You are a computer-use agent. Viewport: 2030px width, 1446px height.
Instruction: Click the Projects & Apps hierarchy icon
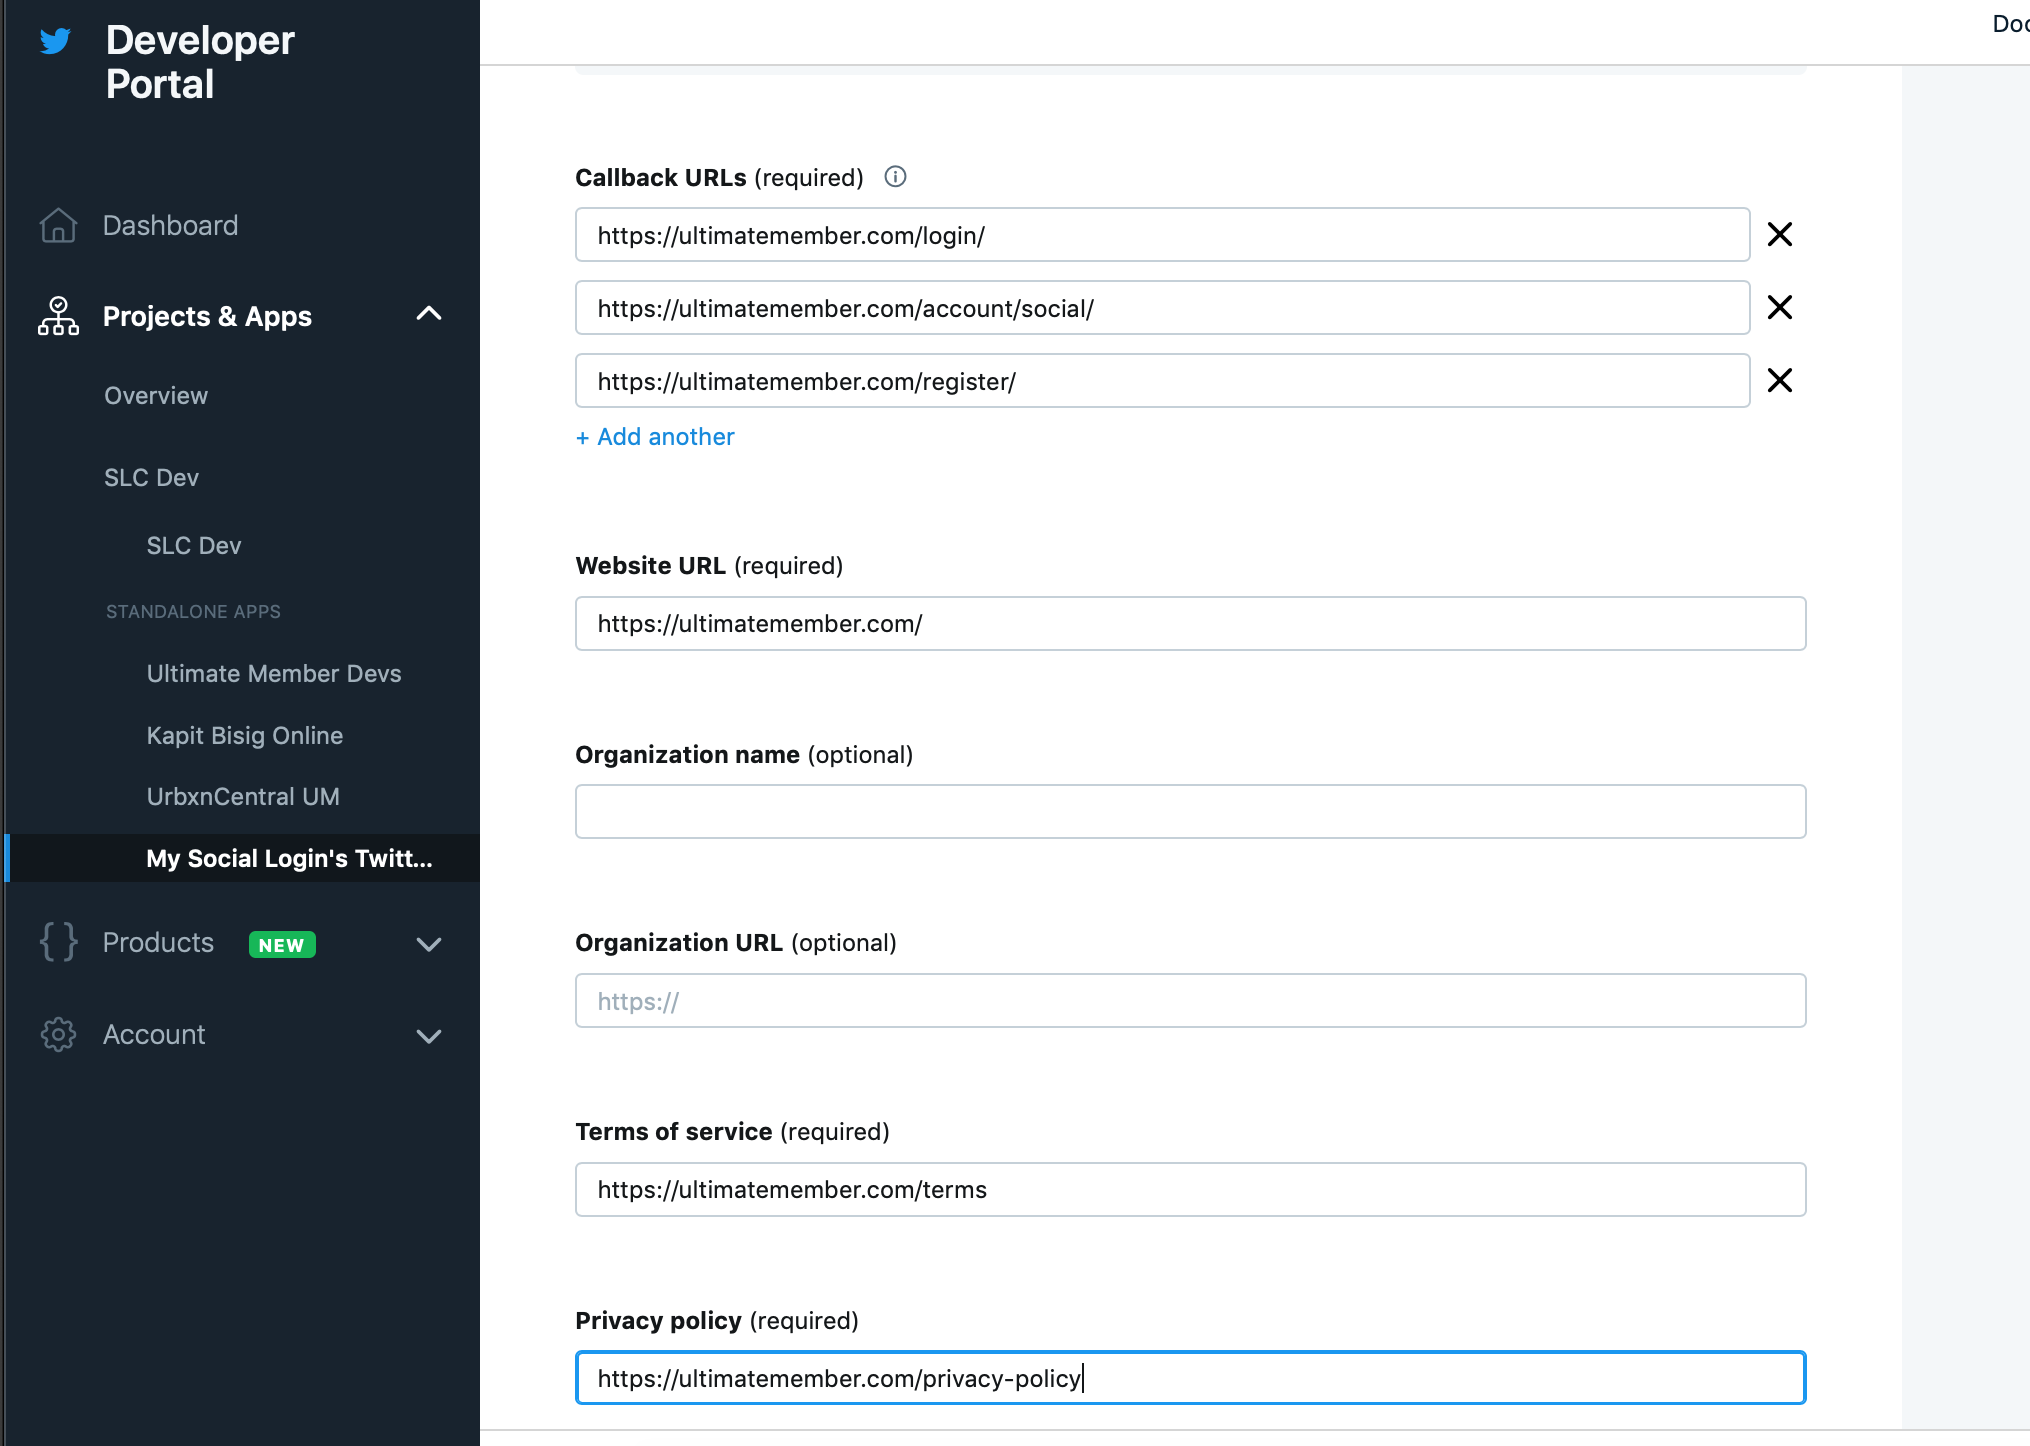[x=58, y=316]
